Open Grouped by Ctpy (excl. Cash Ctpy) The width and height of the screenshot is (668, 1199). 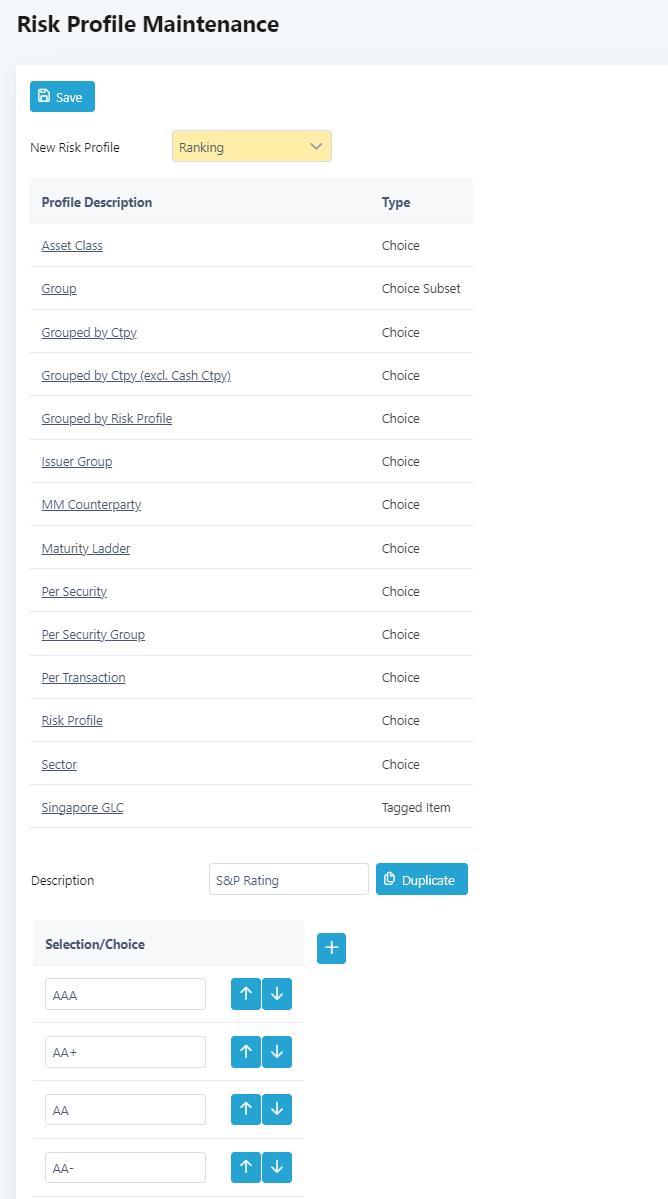[136, 375]
